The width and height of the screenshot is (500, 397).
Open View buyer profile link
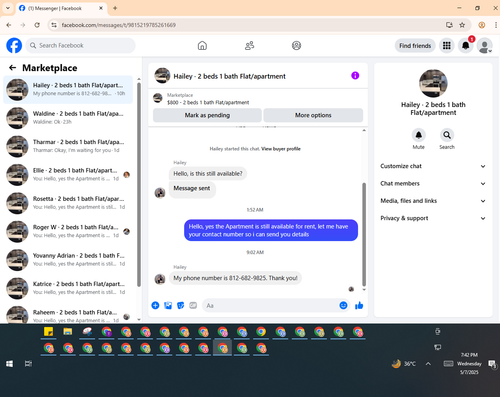pyautogui.click(x=281, y=149)
